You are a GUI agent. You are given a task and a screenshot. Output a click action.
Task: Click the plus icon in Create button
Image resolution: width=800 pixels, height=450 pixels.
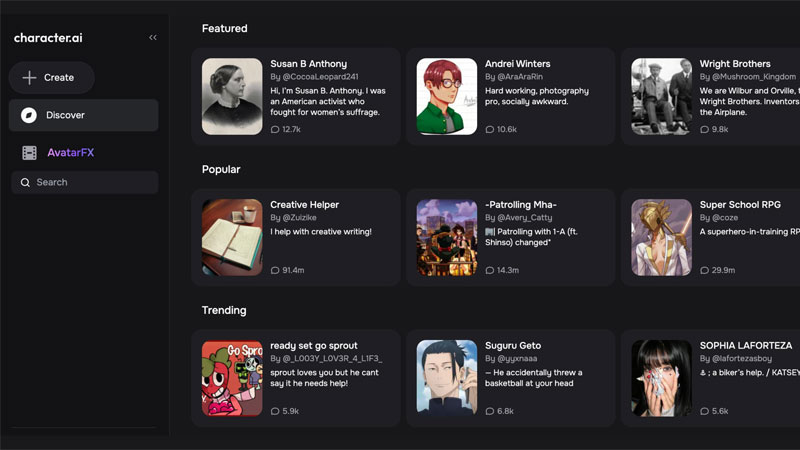tap(29, 78)
